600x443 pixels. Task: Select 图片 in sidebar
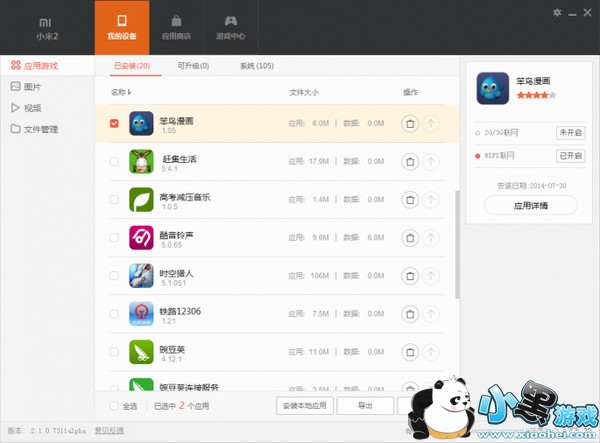[x=26, y=87]
